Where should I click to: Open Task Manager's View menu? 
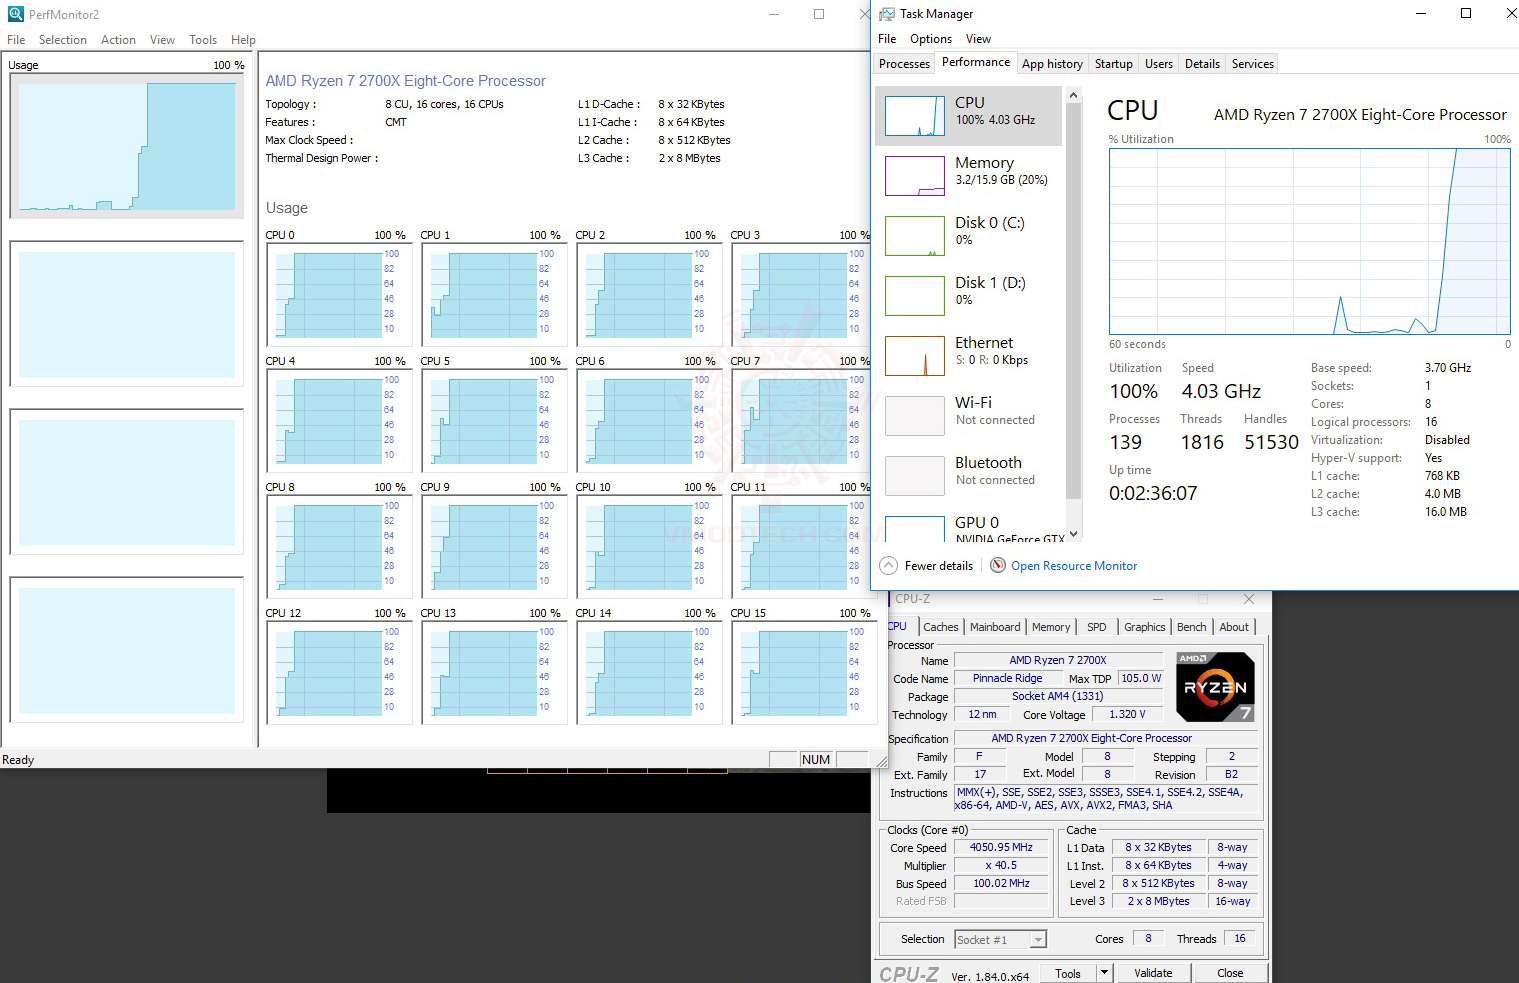(x=978, y=39)
